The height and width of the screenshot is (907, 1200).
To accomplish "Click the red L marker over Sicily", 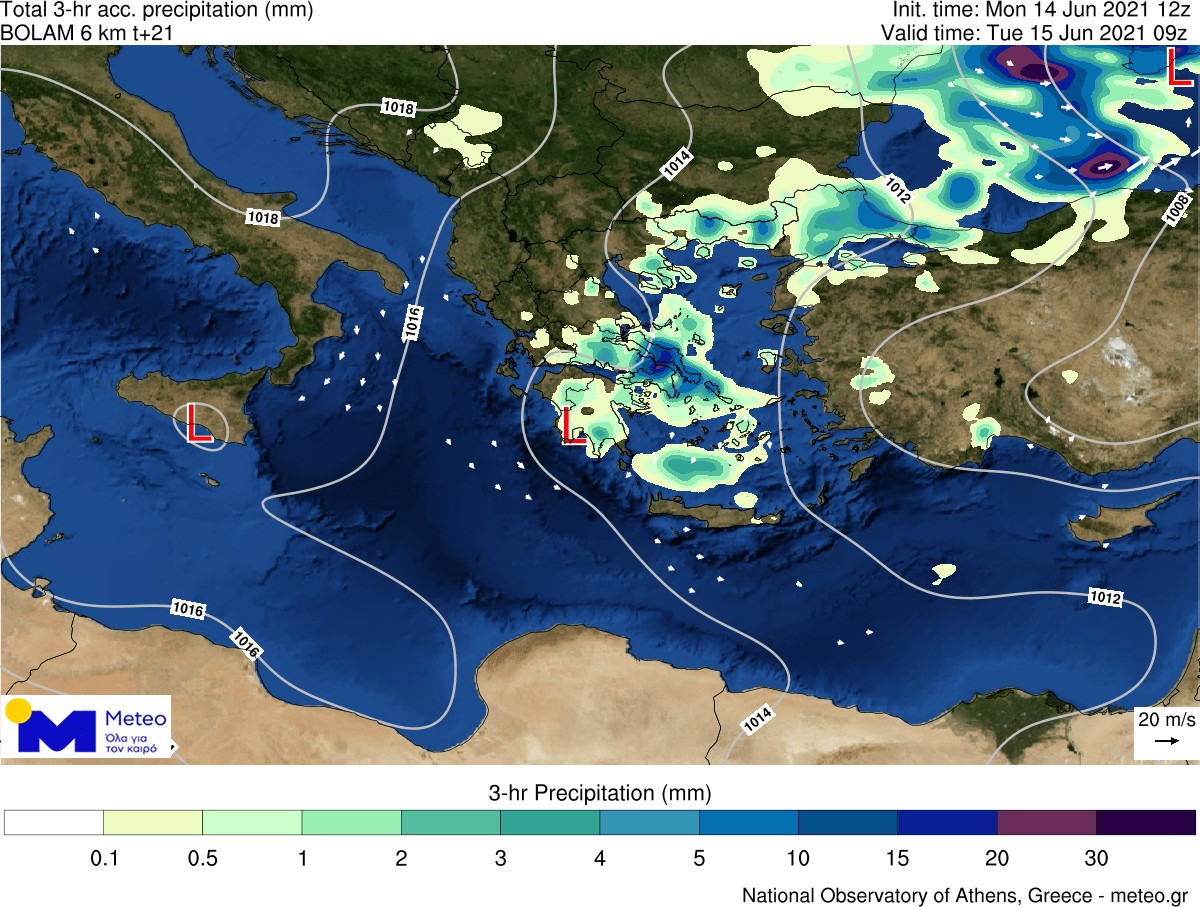I will coord(199,422).
